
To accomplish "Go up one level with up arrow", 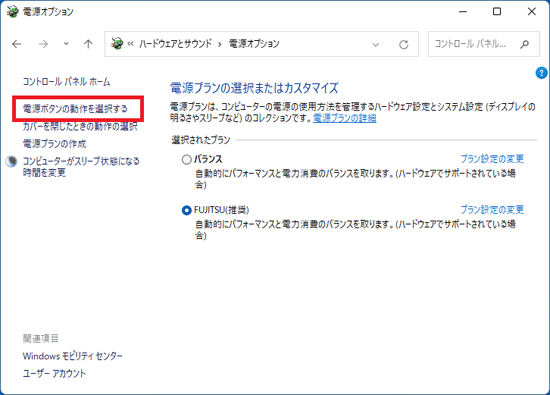I will [88, 44].
